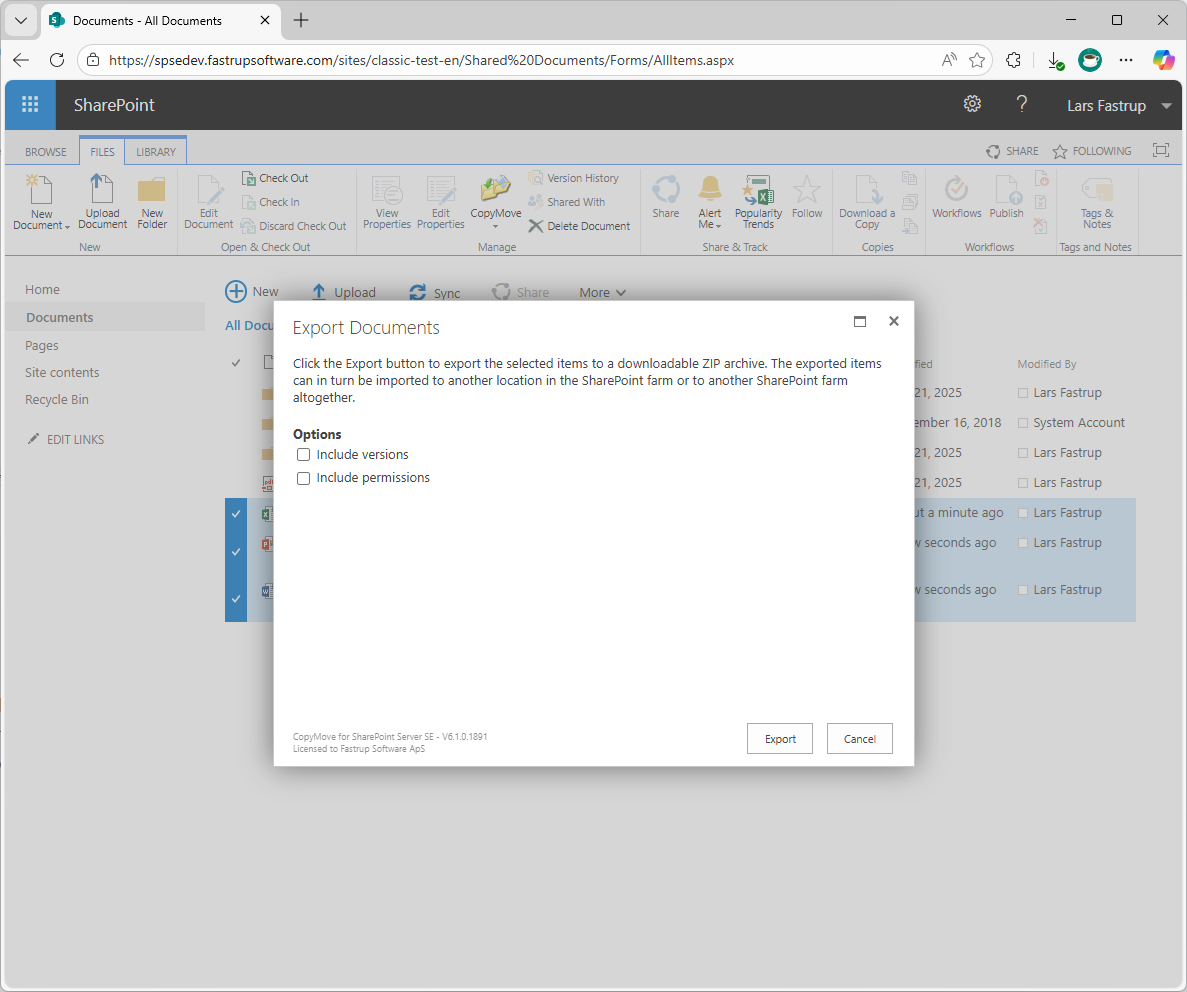This screenshot has width=1187, height=992.
Task: Enable the Include permissions option
Action: pyautogui.click(x=304, y=478)
